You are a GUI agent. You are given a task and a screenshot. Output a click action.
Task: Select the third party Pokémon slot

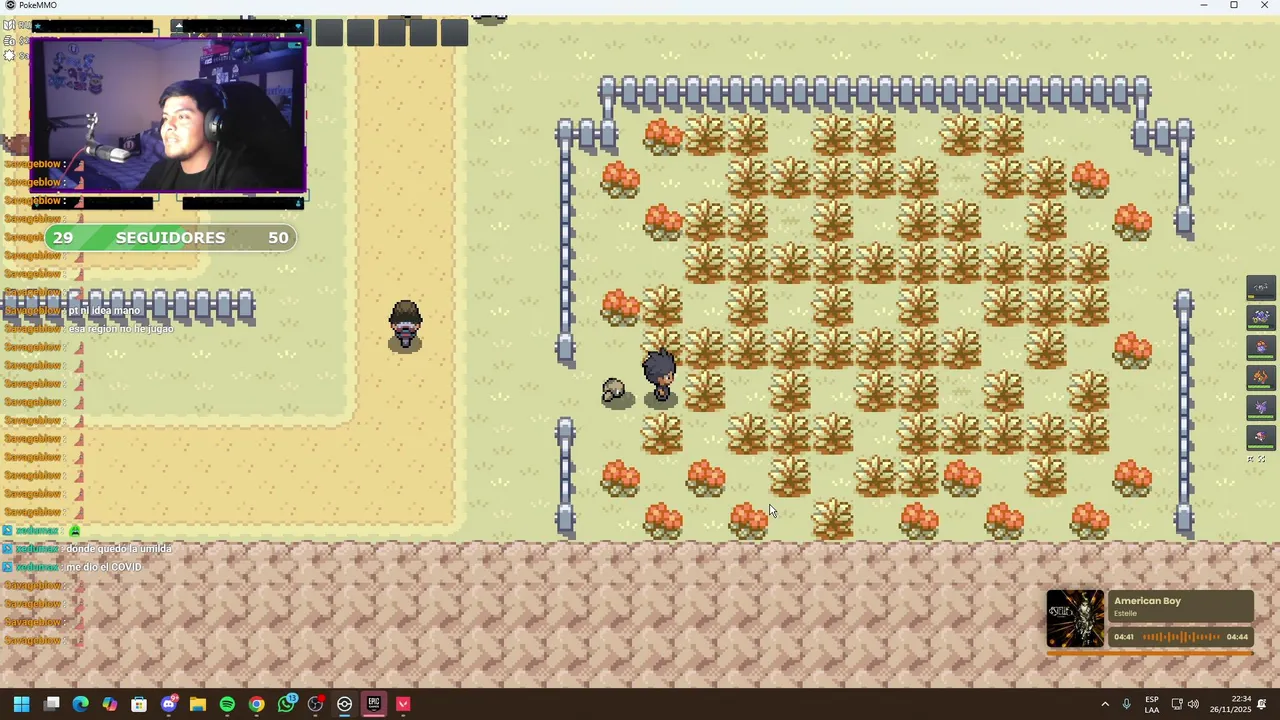(1260, 348)
